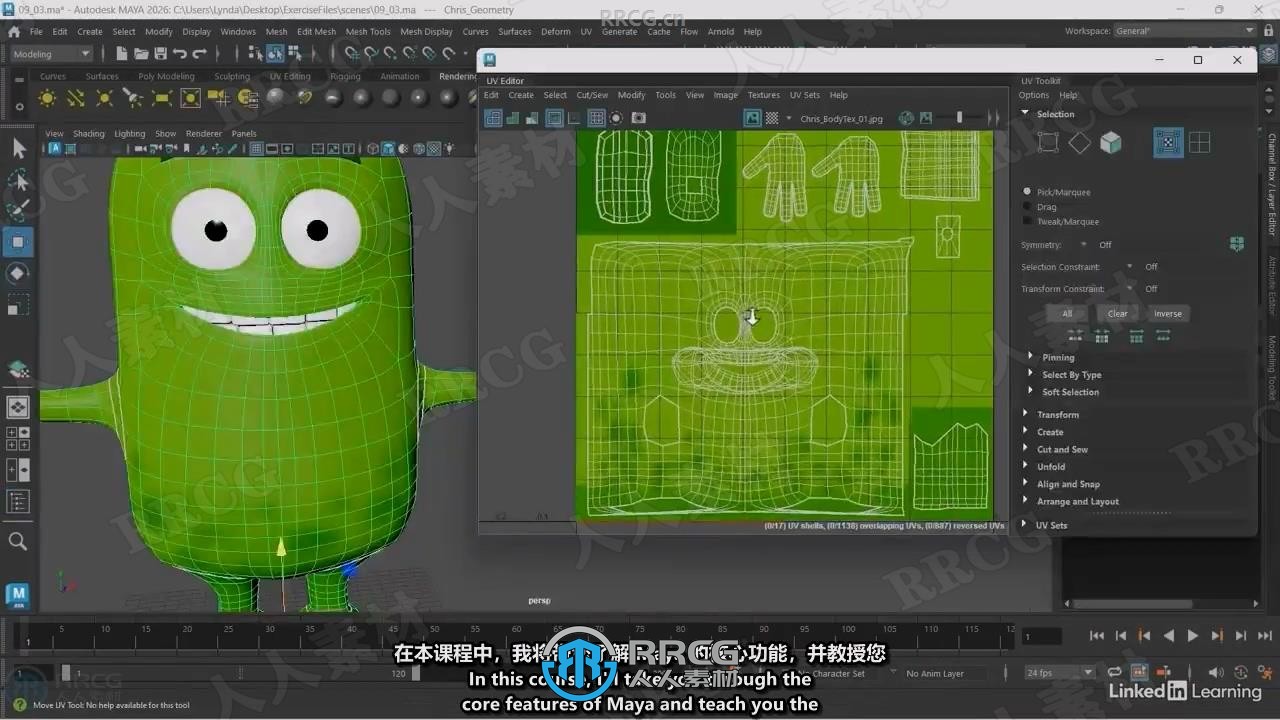Open the Transform Constraint dropdown
The width and height of the screenshot is (1280, 720).
pyautogui.click(x=1129, y=289)
